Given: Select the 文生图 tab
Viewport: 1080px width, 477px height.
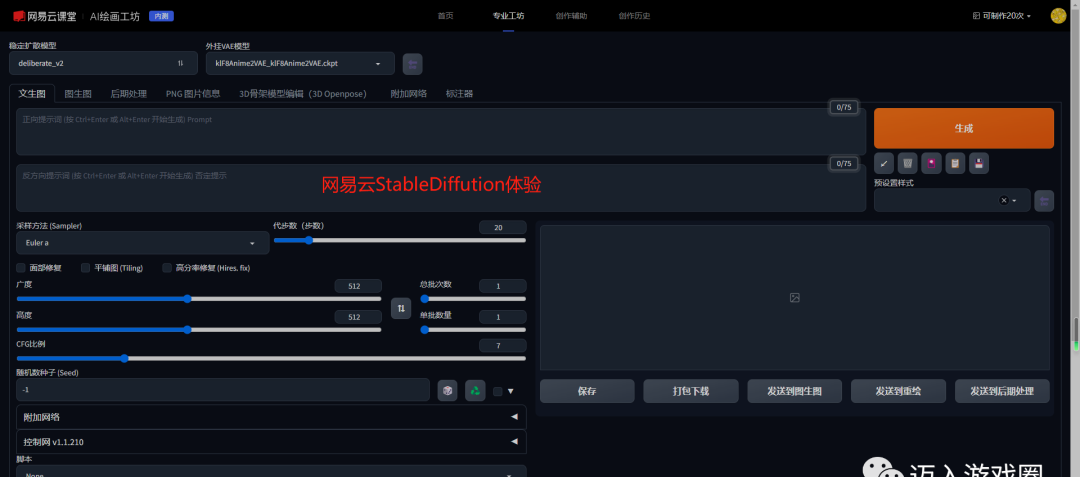Looking at the screenshot, I should point(32,94).
